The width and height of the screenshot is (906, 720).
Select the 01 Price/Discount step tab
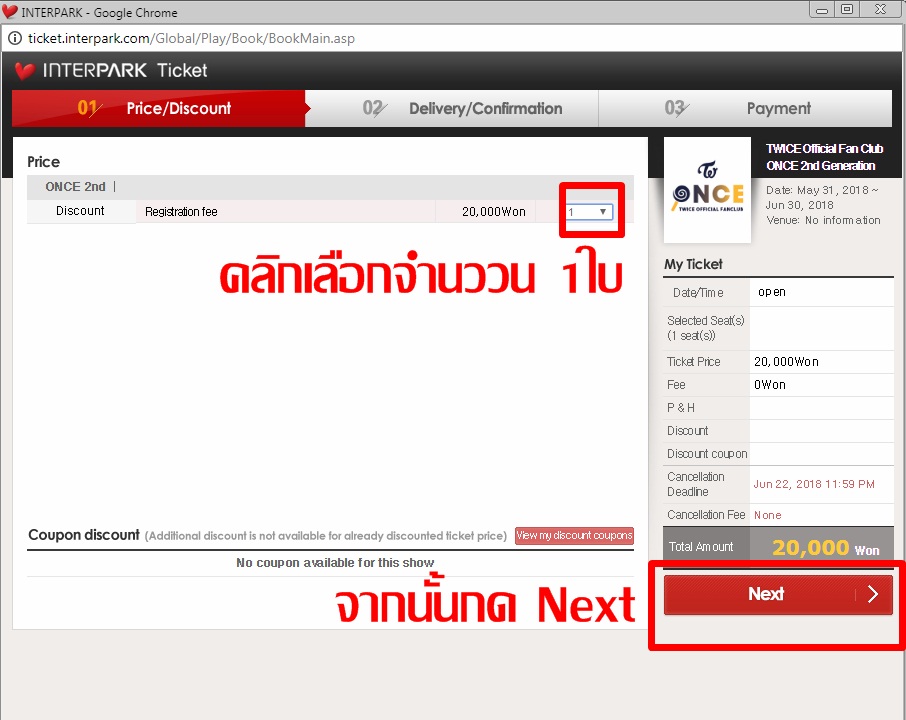point(159,108)
